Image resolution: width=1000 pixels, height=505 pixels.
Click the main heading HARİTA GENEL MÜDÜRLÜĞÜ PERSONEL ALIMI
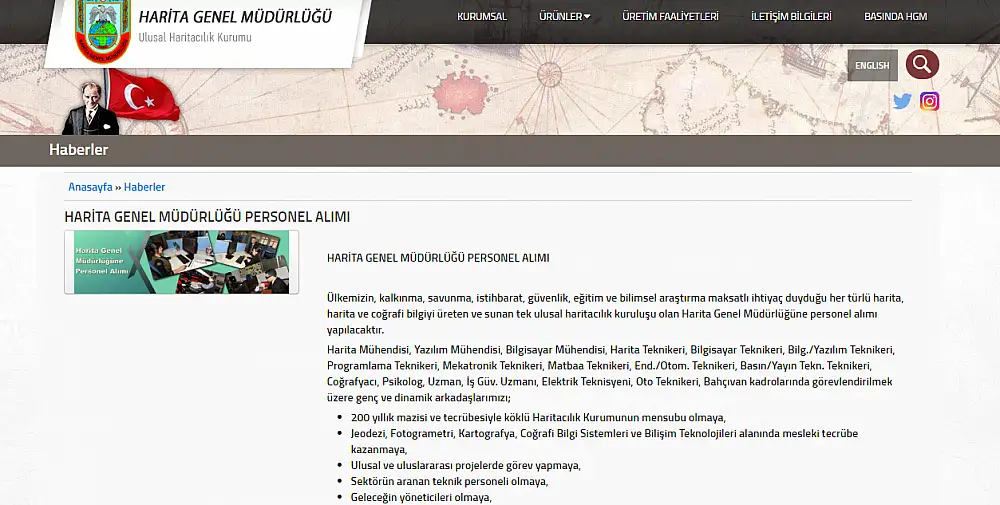point(207,217)
